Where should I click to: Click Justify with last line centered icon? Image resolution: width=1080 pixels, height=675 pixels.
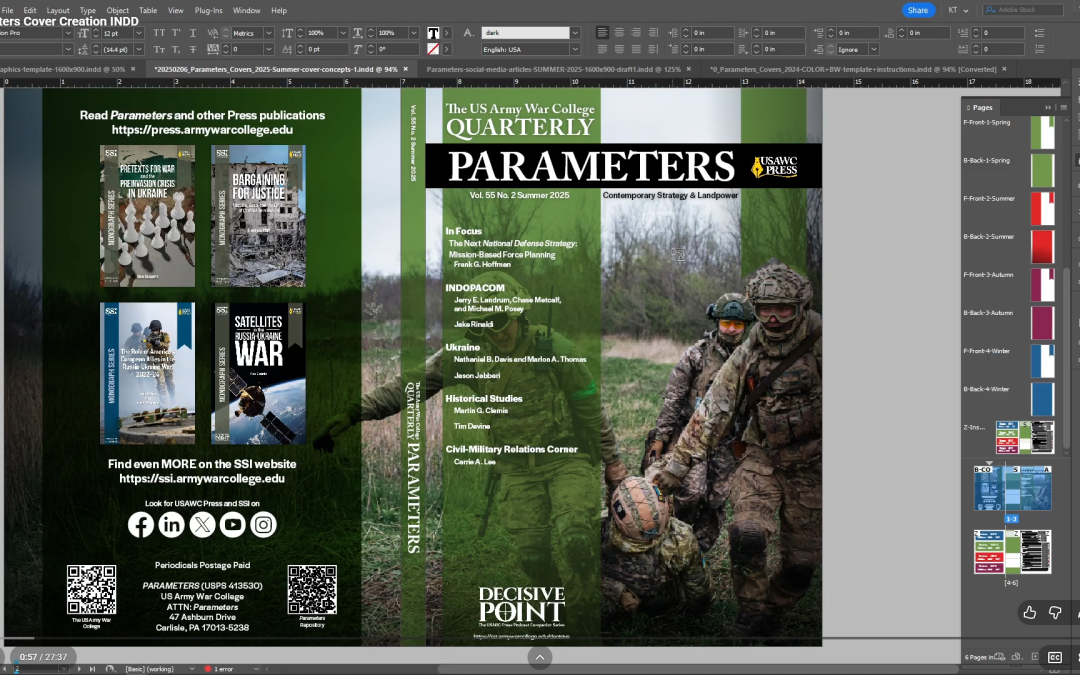[x=619, y=49]
